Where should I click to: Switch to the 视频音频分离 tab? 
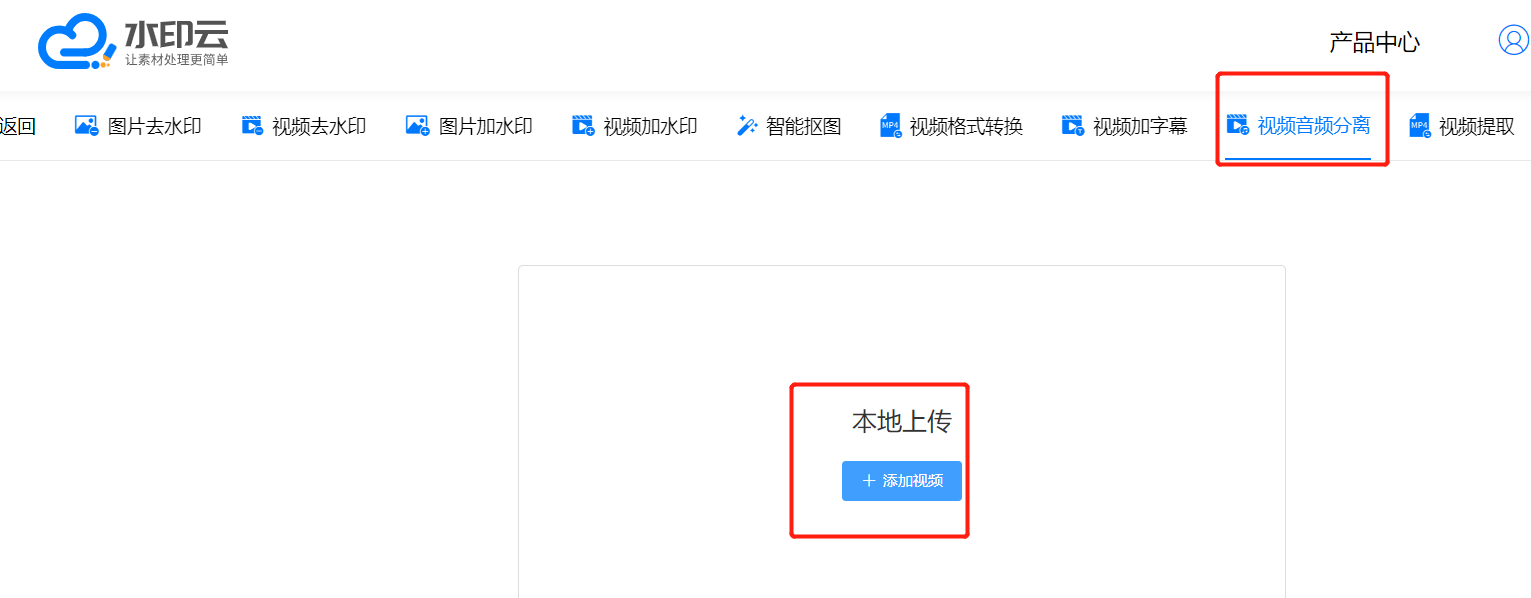click(1313, 126)
